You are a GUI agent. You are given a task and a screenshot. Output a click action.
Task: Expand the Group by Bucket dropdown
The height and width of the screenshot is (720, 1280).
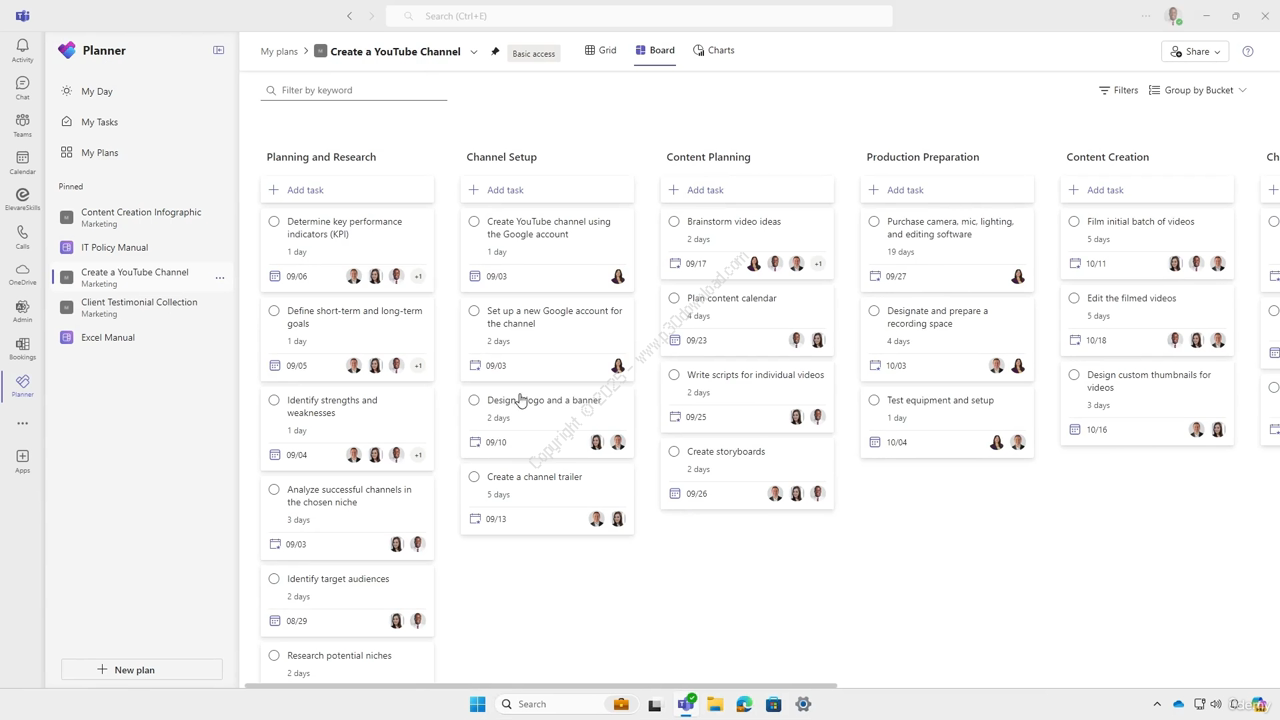click(1197, 90)
